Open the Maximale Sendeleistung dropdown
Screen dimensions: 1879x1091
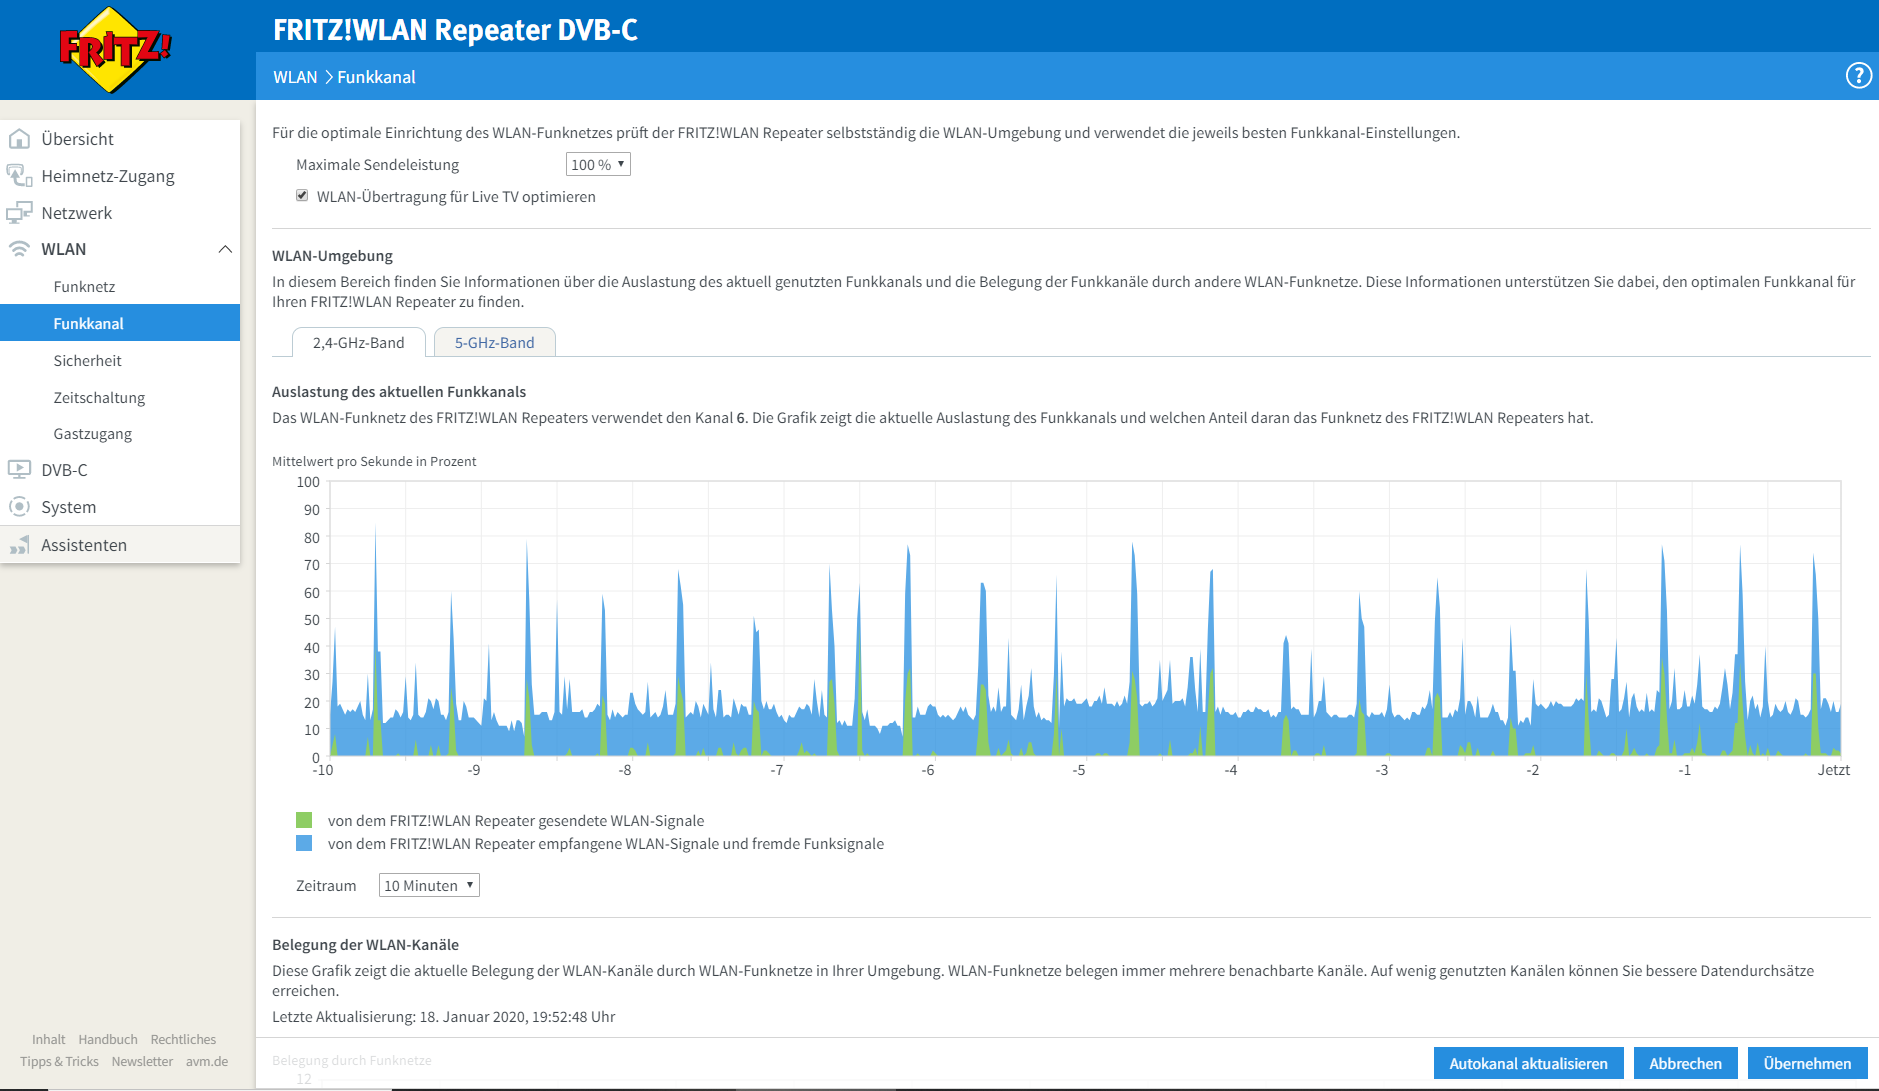click(598, 164)
